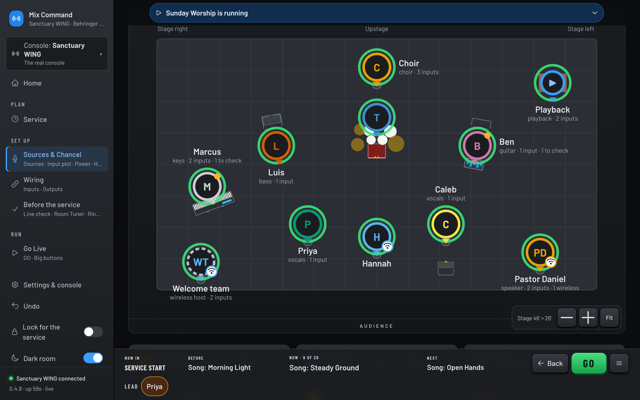This screenshot has width=640, height=400.
Task: Click the floor monitor below Caleb
Action: (x=446, y=268)
